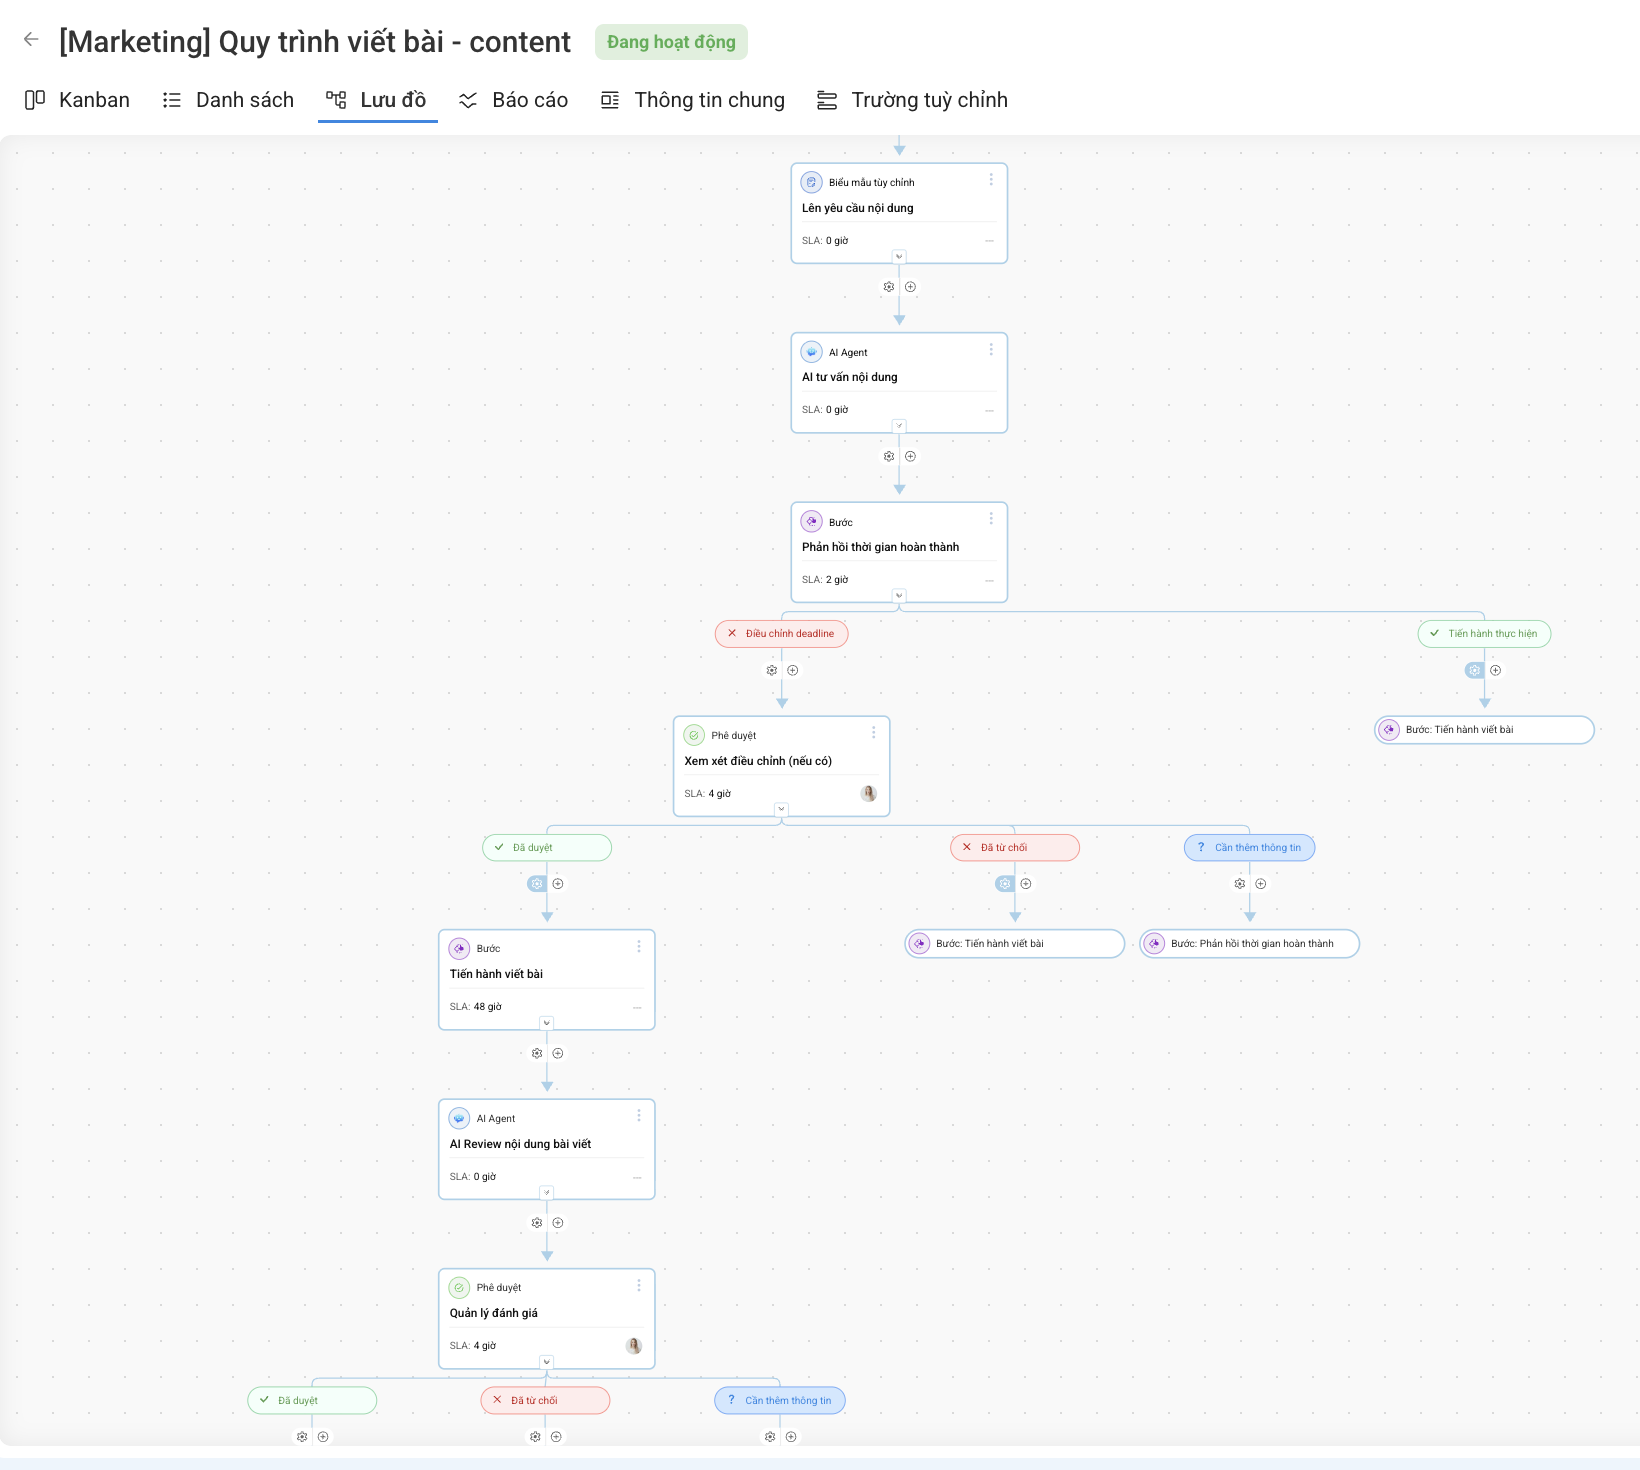Select the upper Đã duyệt branch label
The width and height of the screenshot is (1640, 1470).
click(x=547, y=848)
